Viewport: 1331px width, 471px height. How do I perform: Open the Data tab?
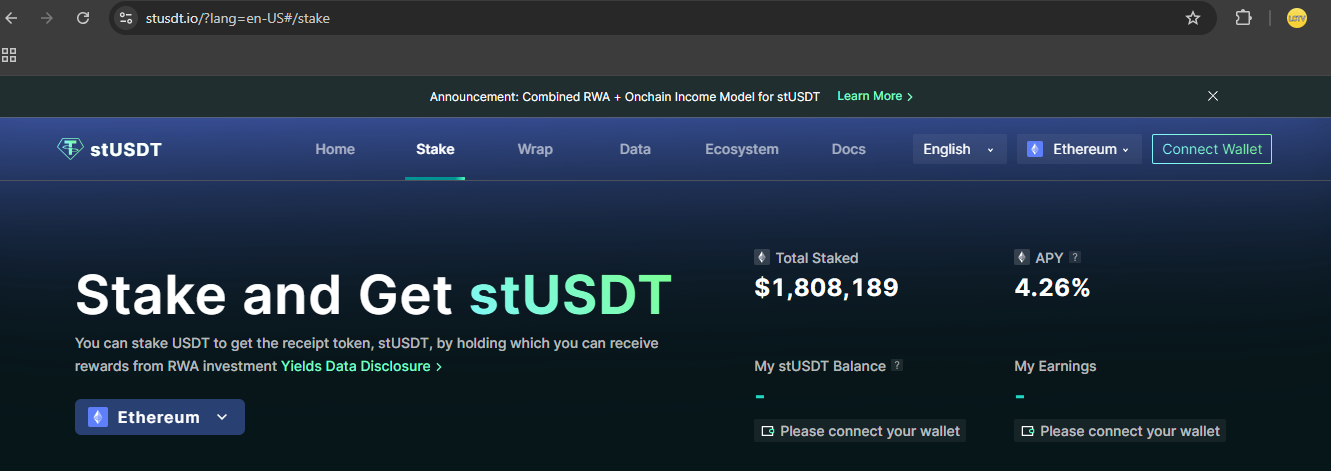(x=635, y=149)
